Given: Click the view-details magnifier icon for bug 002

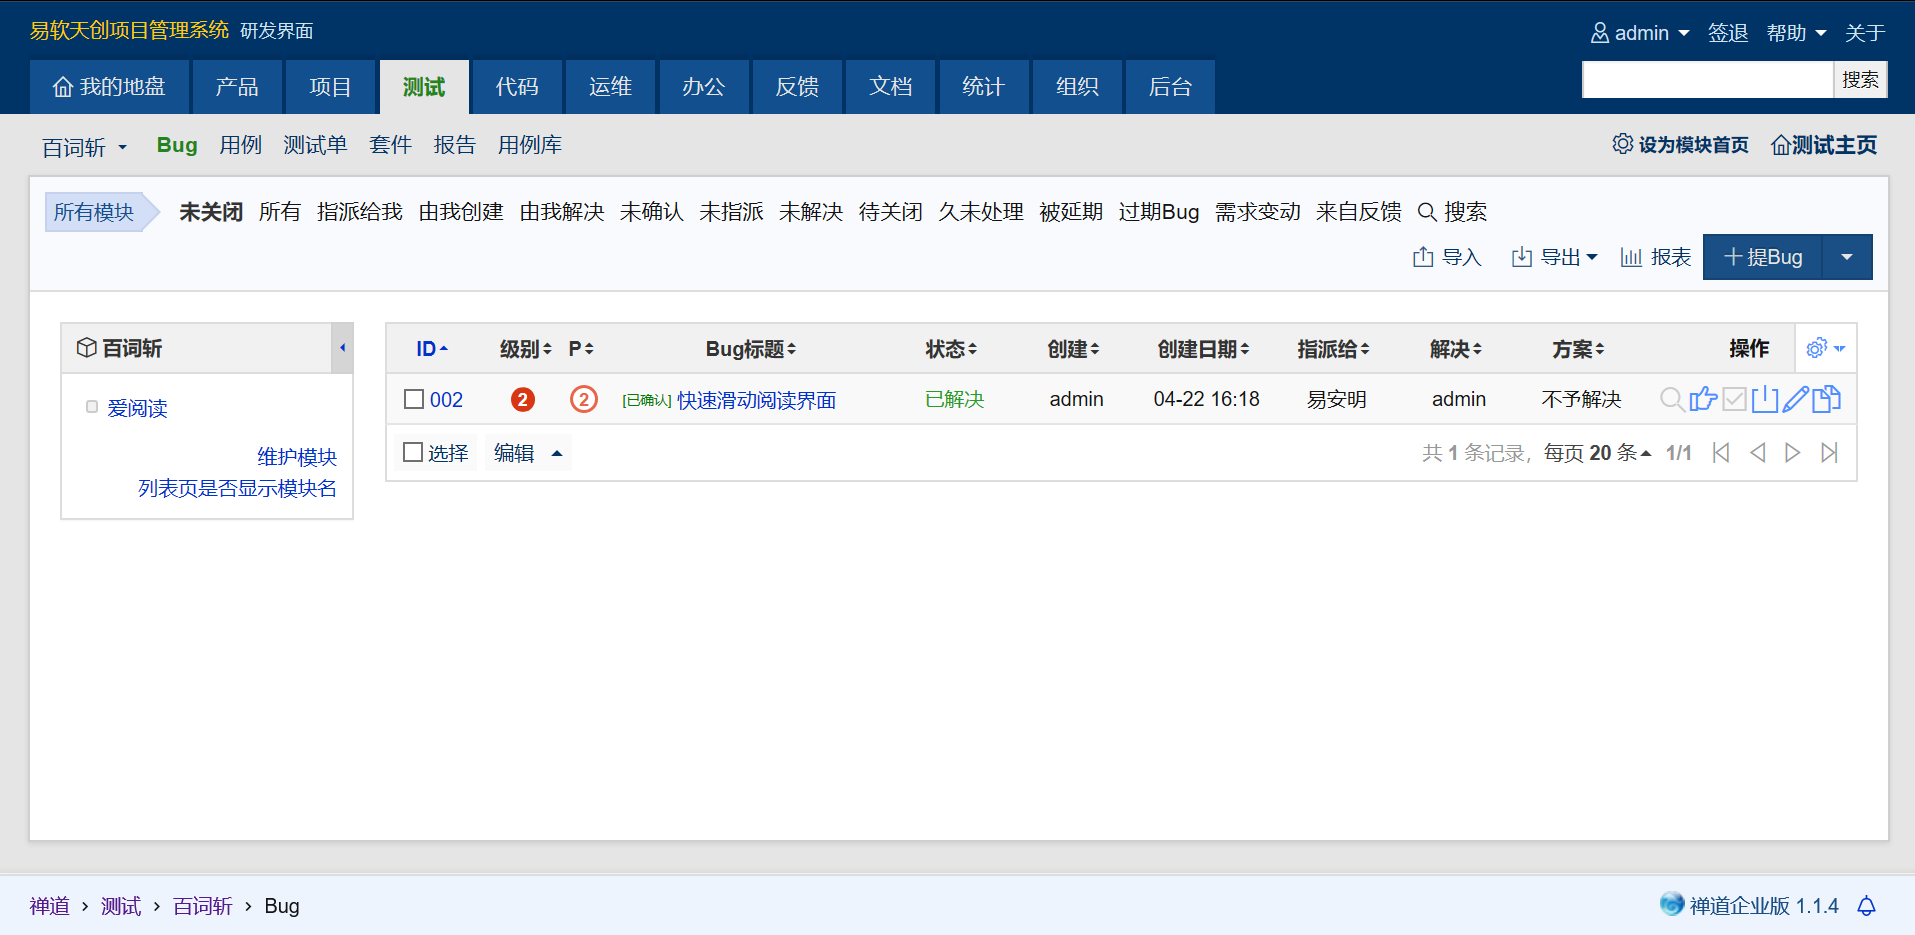Looking at the screenshot, I should (1671, 399).
